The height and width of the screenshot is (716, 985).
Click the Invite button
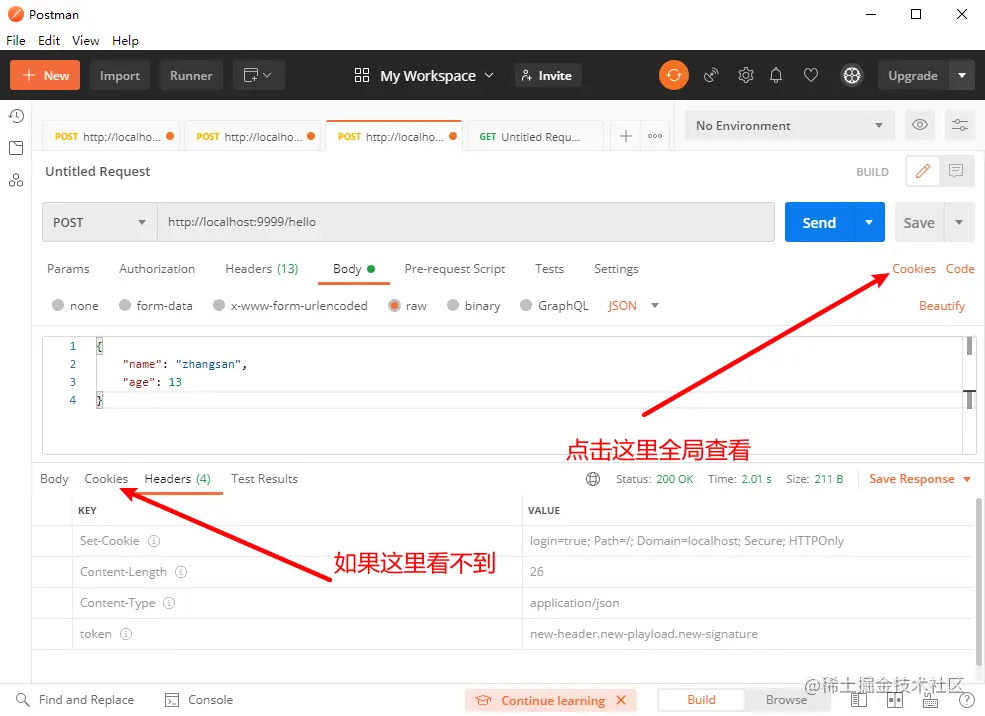[547, 75]
